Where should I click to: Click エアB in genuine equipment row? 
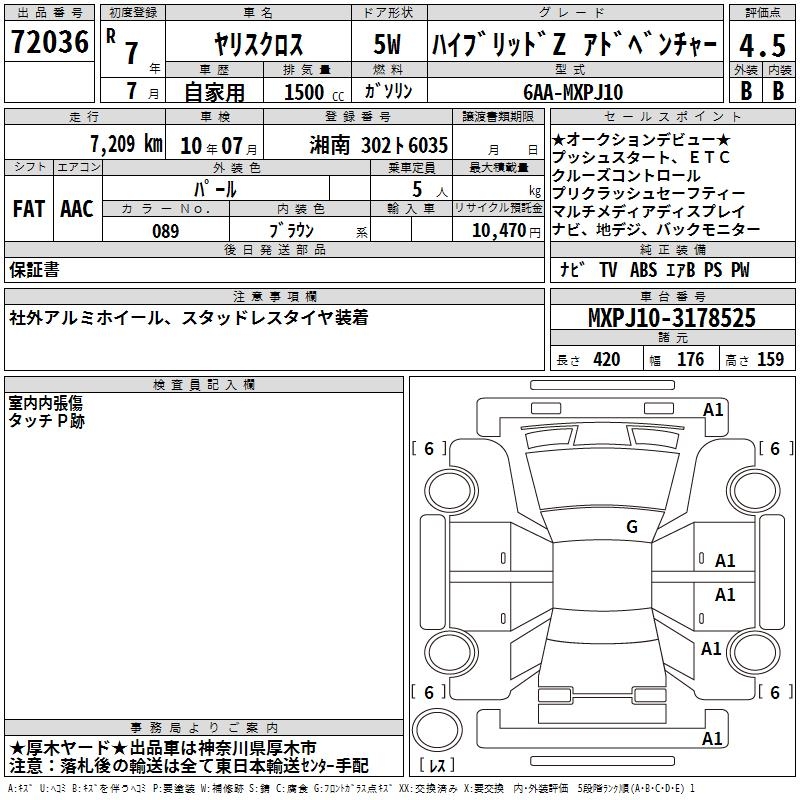pyautogui.click(x=681, y=270)
